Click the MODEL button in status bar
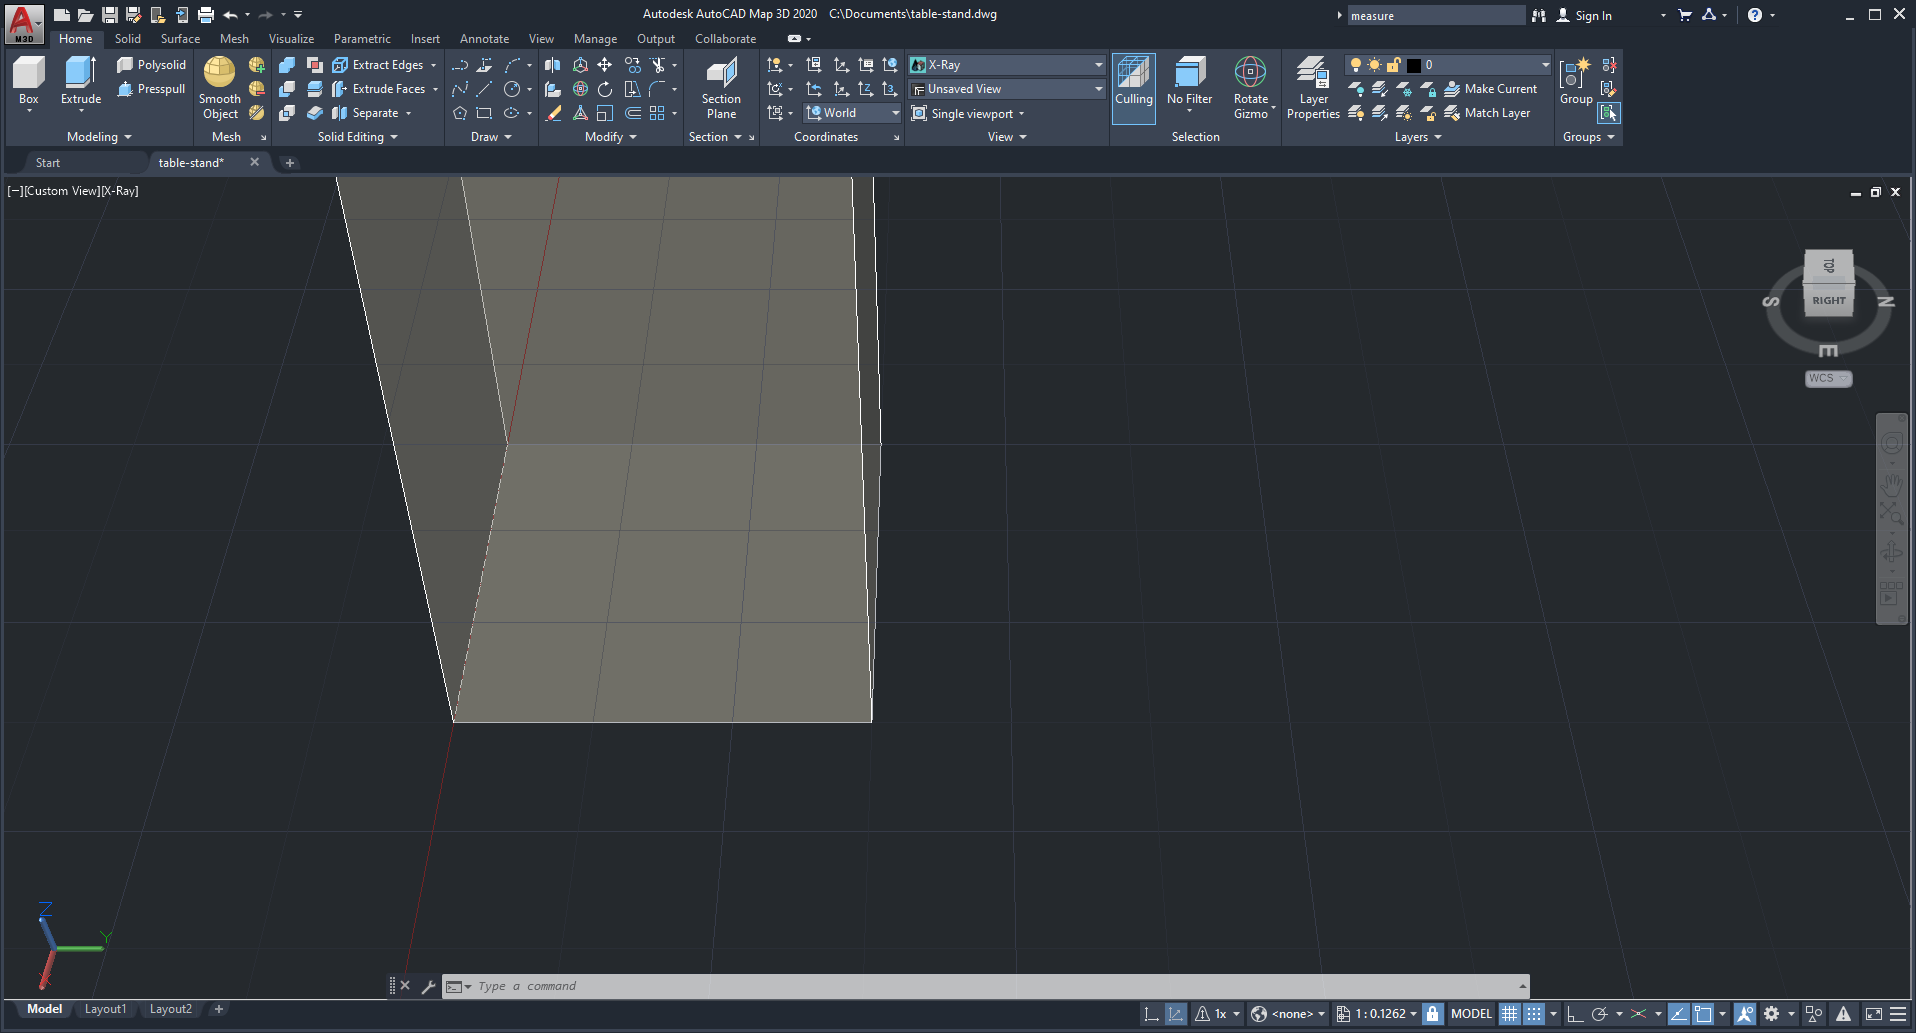Image resolution: width=1916 pixels, height=1033 pixels. click(1471, 1014)
